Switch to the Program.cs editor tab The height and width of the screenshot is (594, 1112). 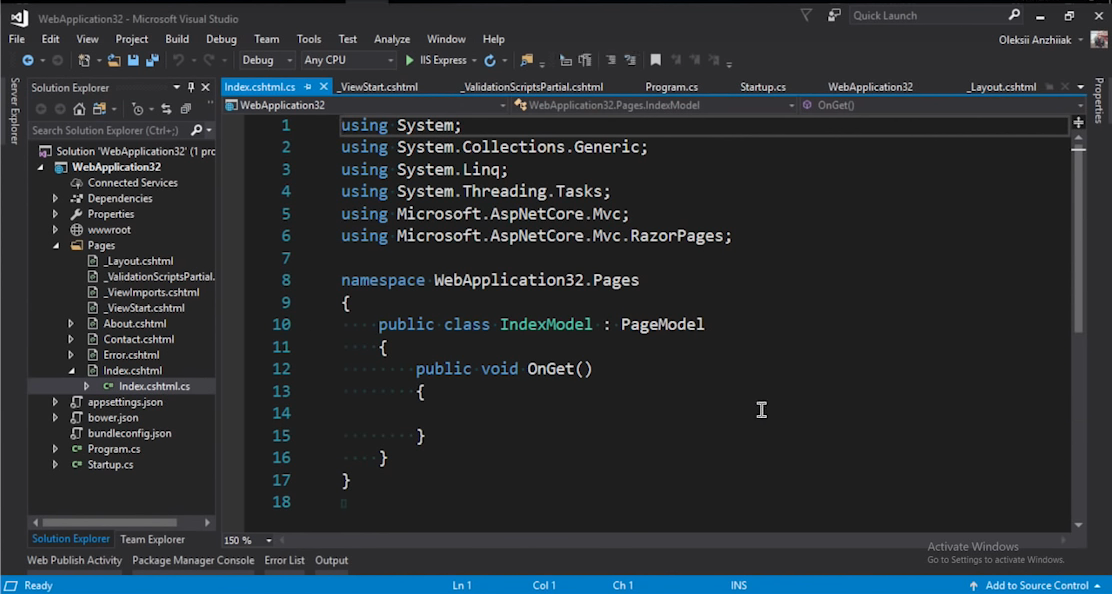pyautogui.click(x=672, y=87)
